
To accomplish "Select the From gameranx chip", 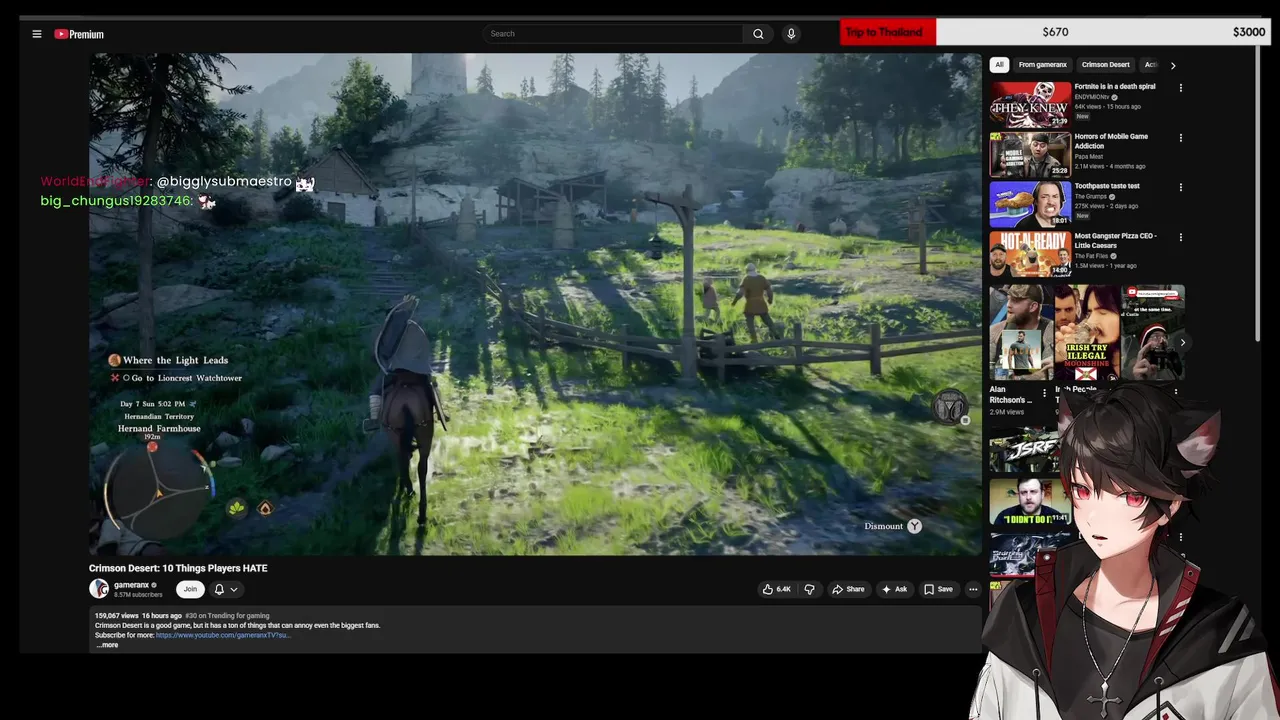I will point(1042,65).
